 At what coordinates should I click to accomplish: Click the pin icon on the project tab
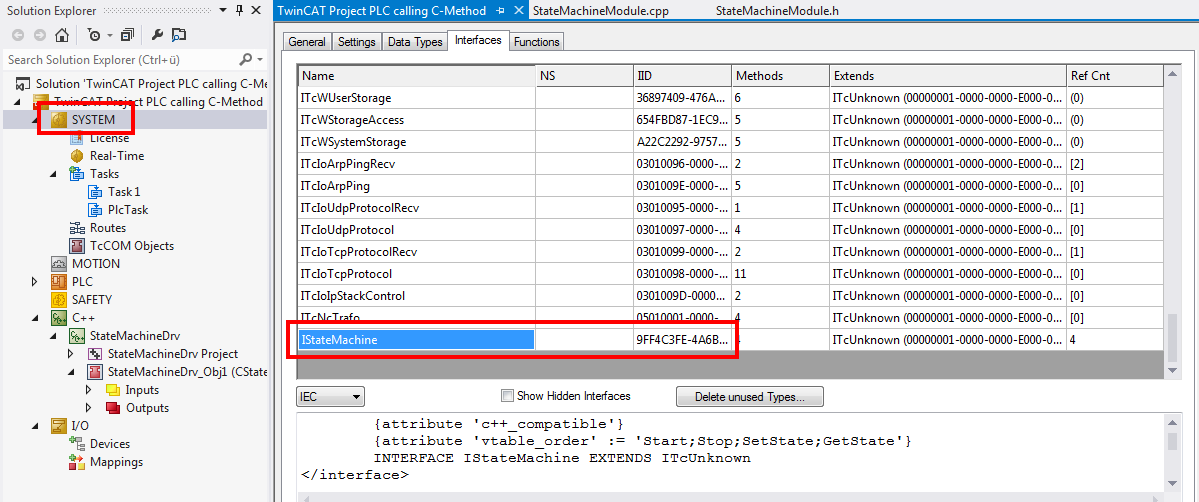[x=500, y=11]
